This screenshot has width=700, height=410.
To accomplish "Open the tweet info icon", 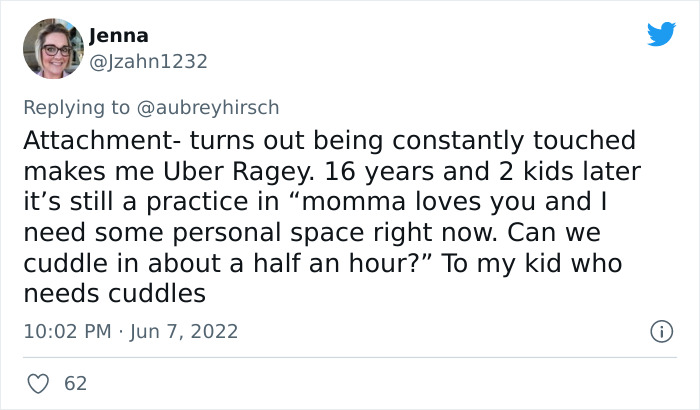I will click(x=660, y=330).
